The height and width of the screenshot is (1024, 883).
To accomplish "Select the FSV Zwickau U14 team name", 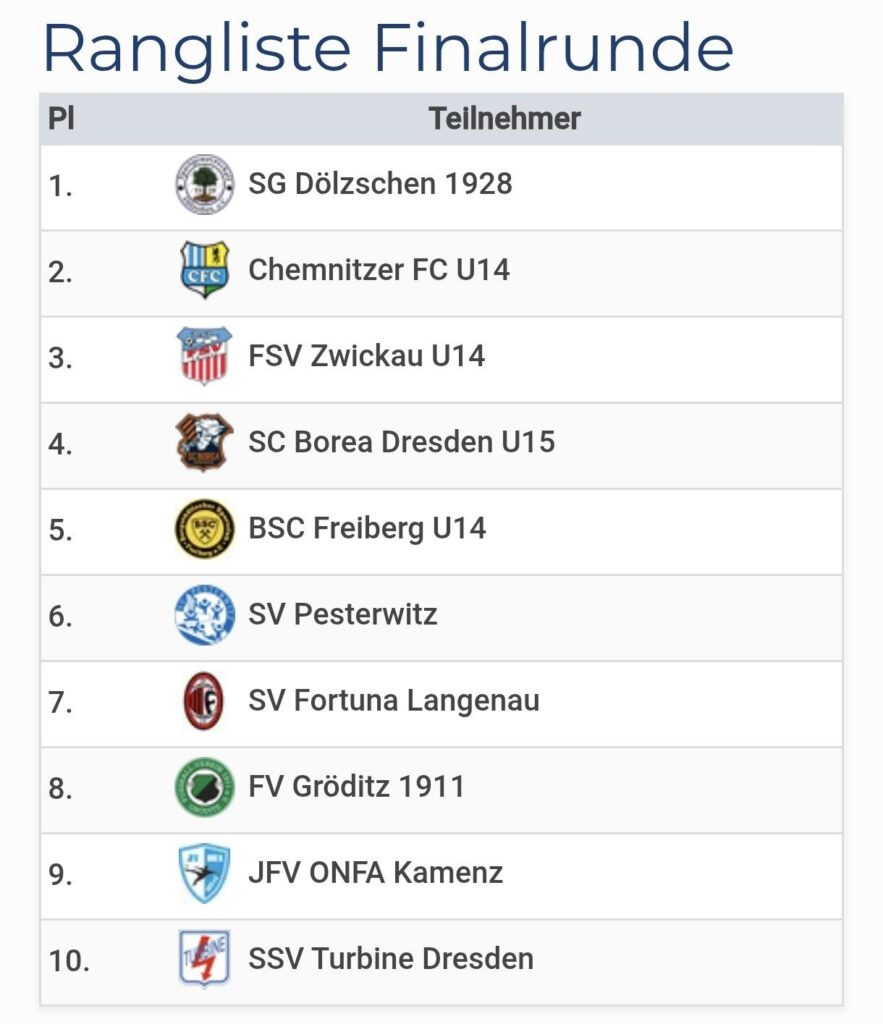I will click(367, 356).
